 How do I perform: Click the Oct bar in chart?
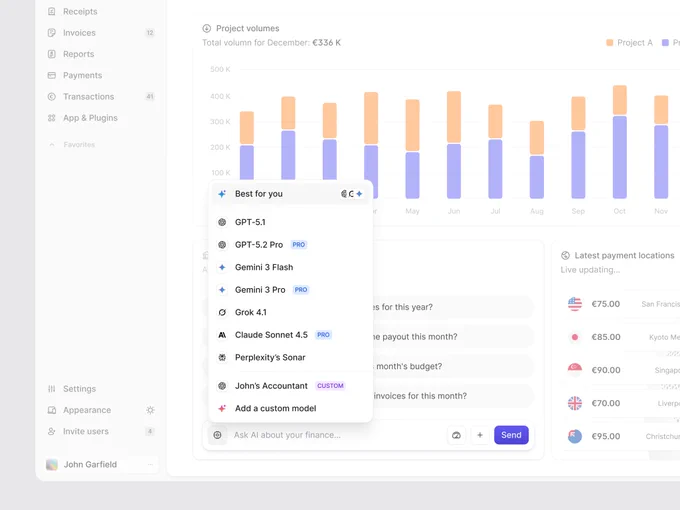[619, 142]
